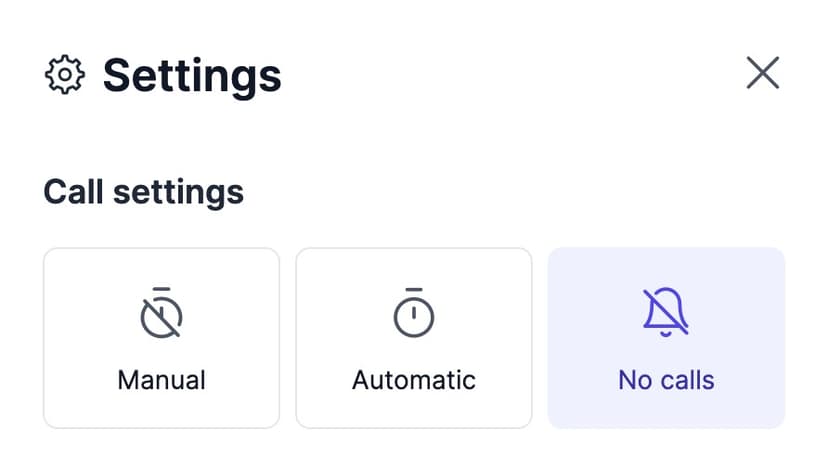Image resolution: width=828 pixels, height=459 pixels.
Task: Click the "Manual" text label
Action: coord(161,380)
